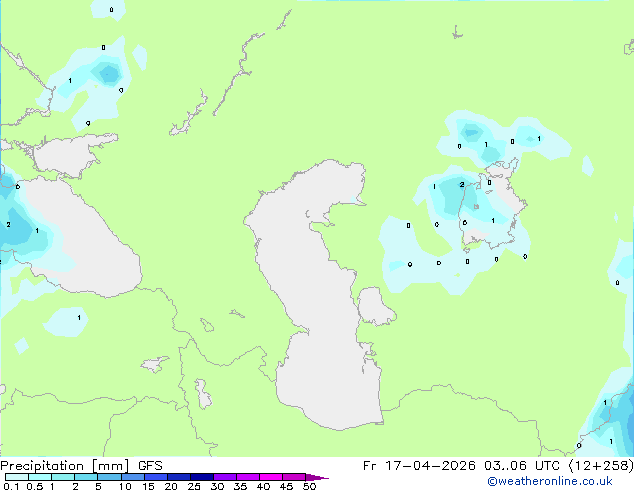Click the '0.1' legend value
This screenshot has width=634, height=490.
[x=11, y=486]
